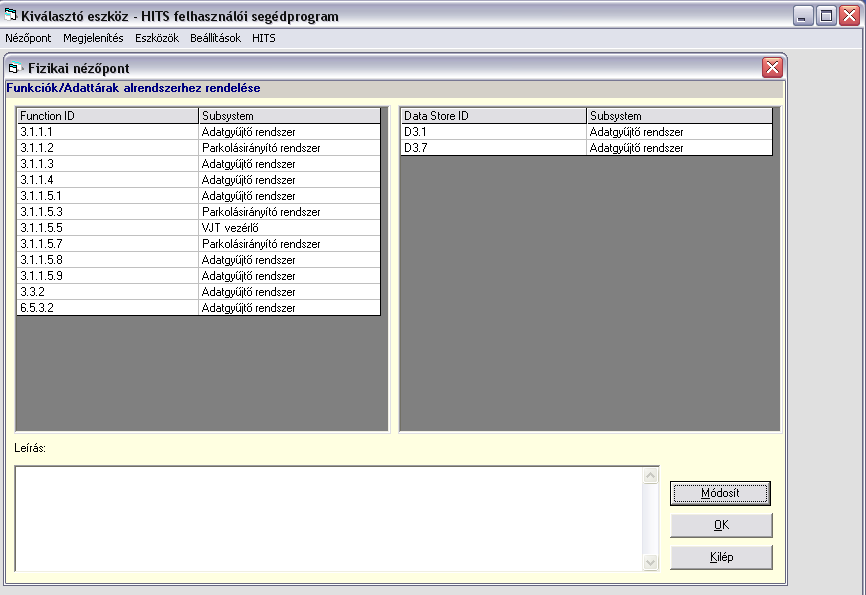The width and height of the screenshot is (866, 595).
Task: Click the Leírás scrollbar up arrow
Action: 651,475
